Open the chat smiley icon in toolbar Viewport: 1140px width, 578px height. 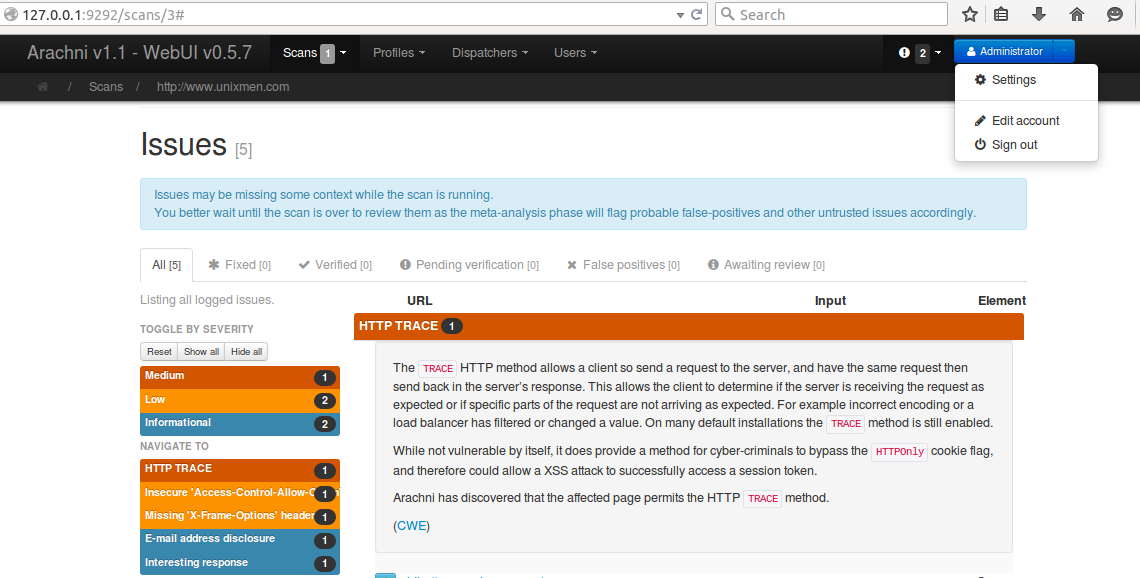click(x=1115, y=14)
